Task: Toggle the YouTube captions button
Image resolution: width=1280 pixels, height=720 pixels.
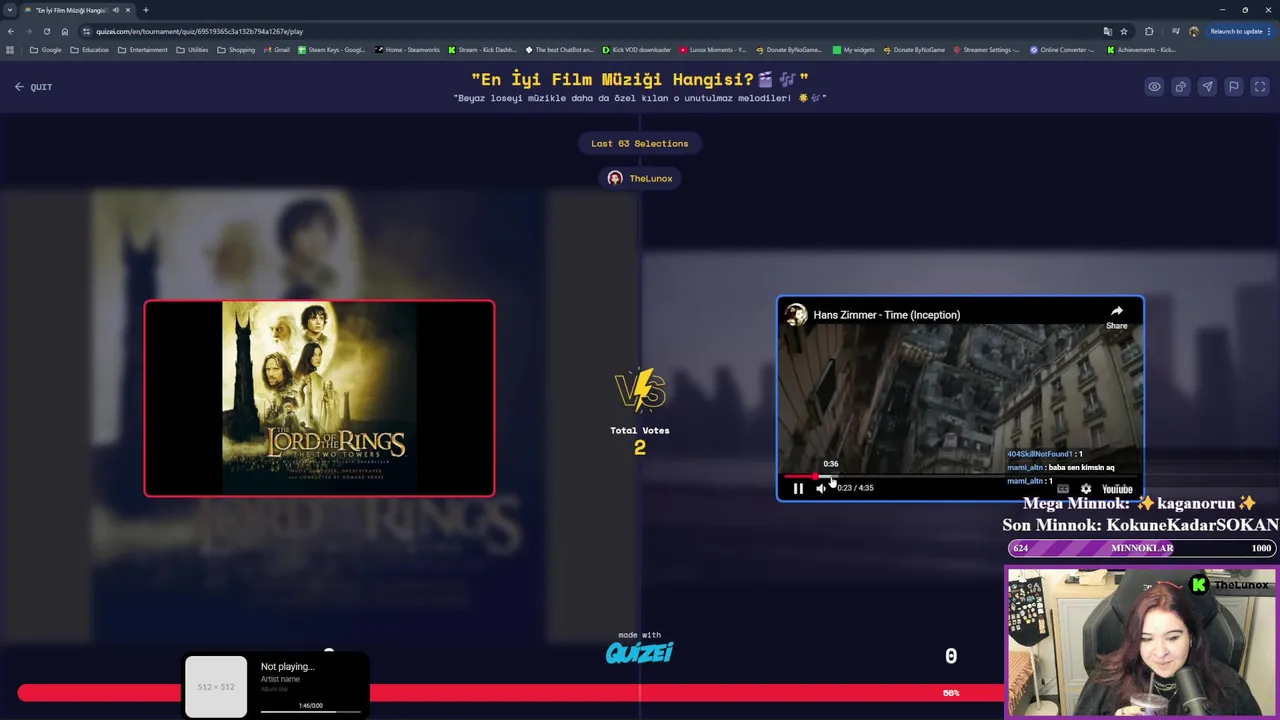Action: 1063,489
